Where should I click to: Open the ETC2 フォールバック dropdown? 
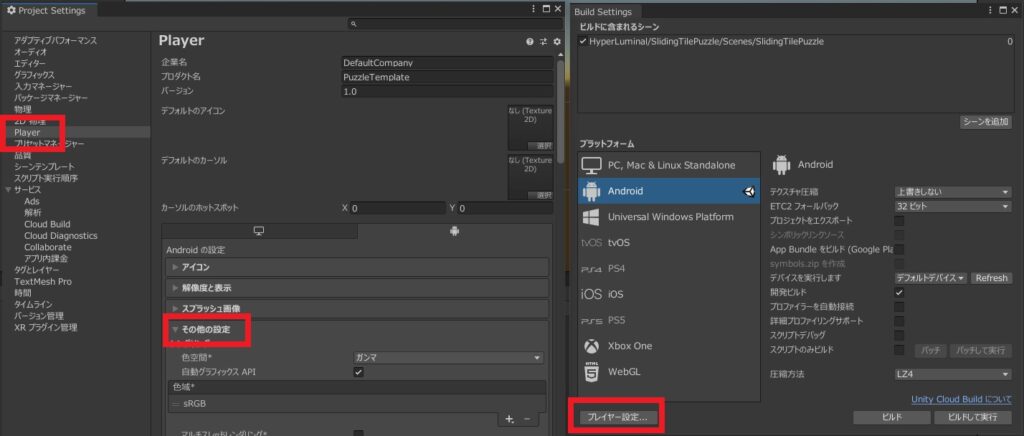click(x=952, y=206)
